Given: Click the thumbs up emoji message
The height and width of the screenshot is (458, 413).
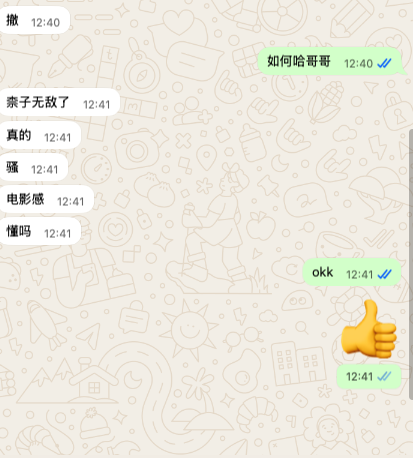Looking at the screenshot, I should [369, 329].
